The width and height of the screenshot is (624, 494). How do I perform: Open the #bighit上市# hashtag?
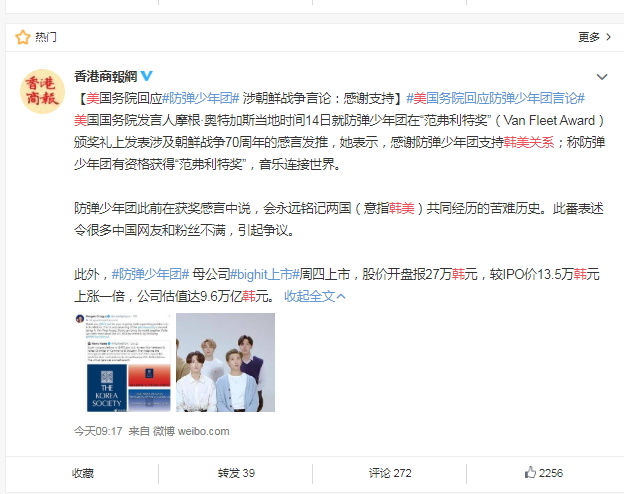pyautogui.click(x=265, y=274)
